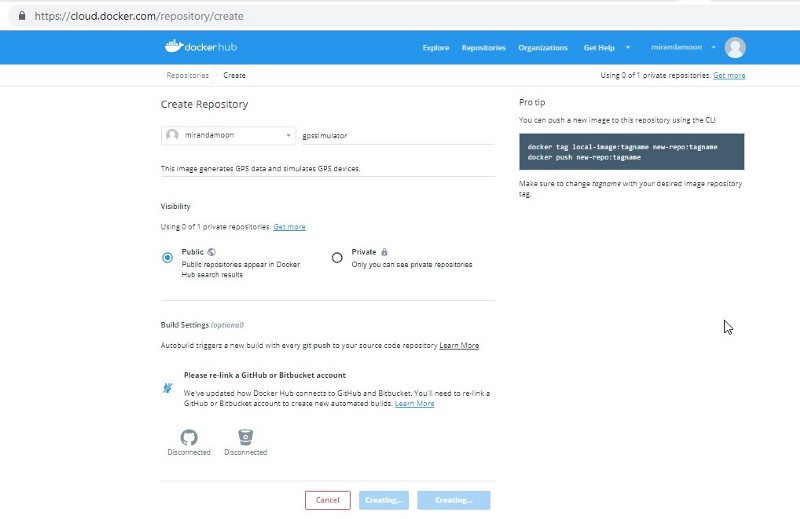Click the wider Creating... button on the right
Image resolution: width=800 pixels, height=519 pixels.
click(x=454, y=500)
